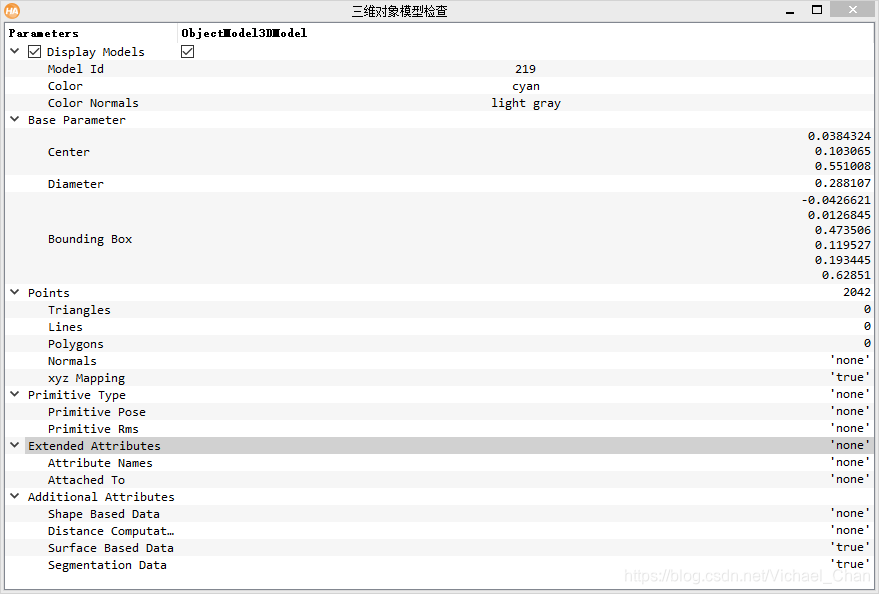Click the Points count value 2042
Viewport: 879px width, 594px height.
click(x=857, y=292)
